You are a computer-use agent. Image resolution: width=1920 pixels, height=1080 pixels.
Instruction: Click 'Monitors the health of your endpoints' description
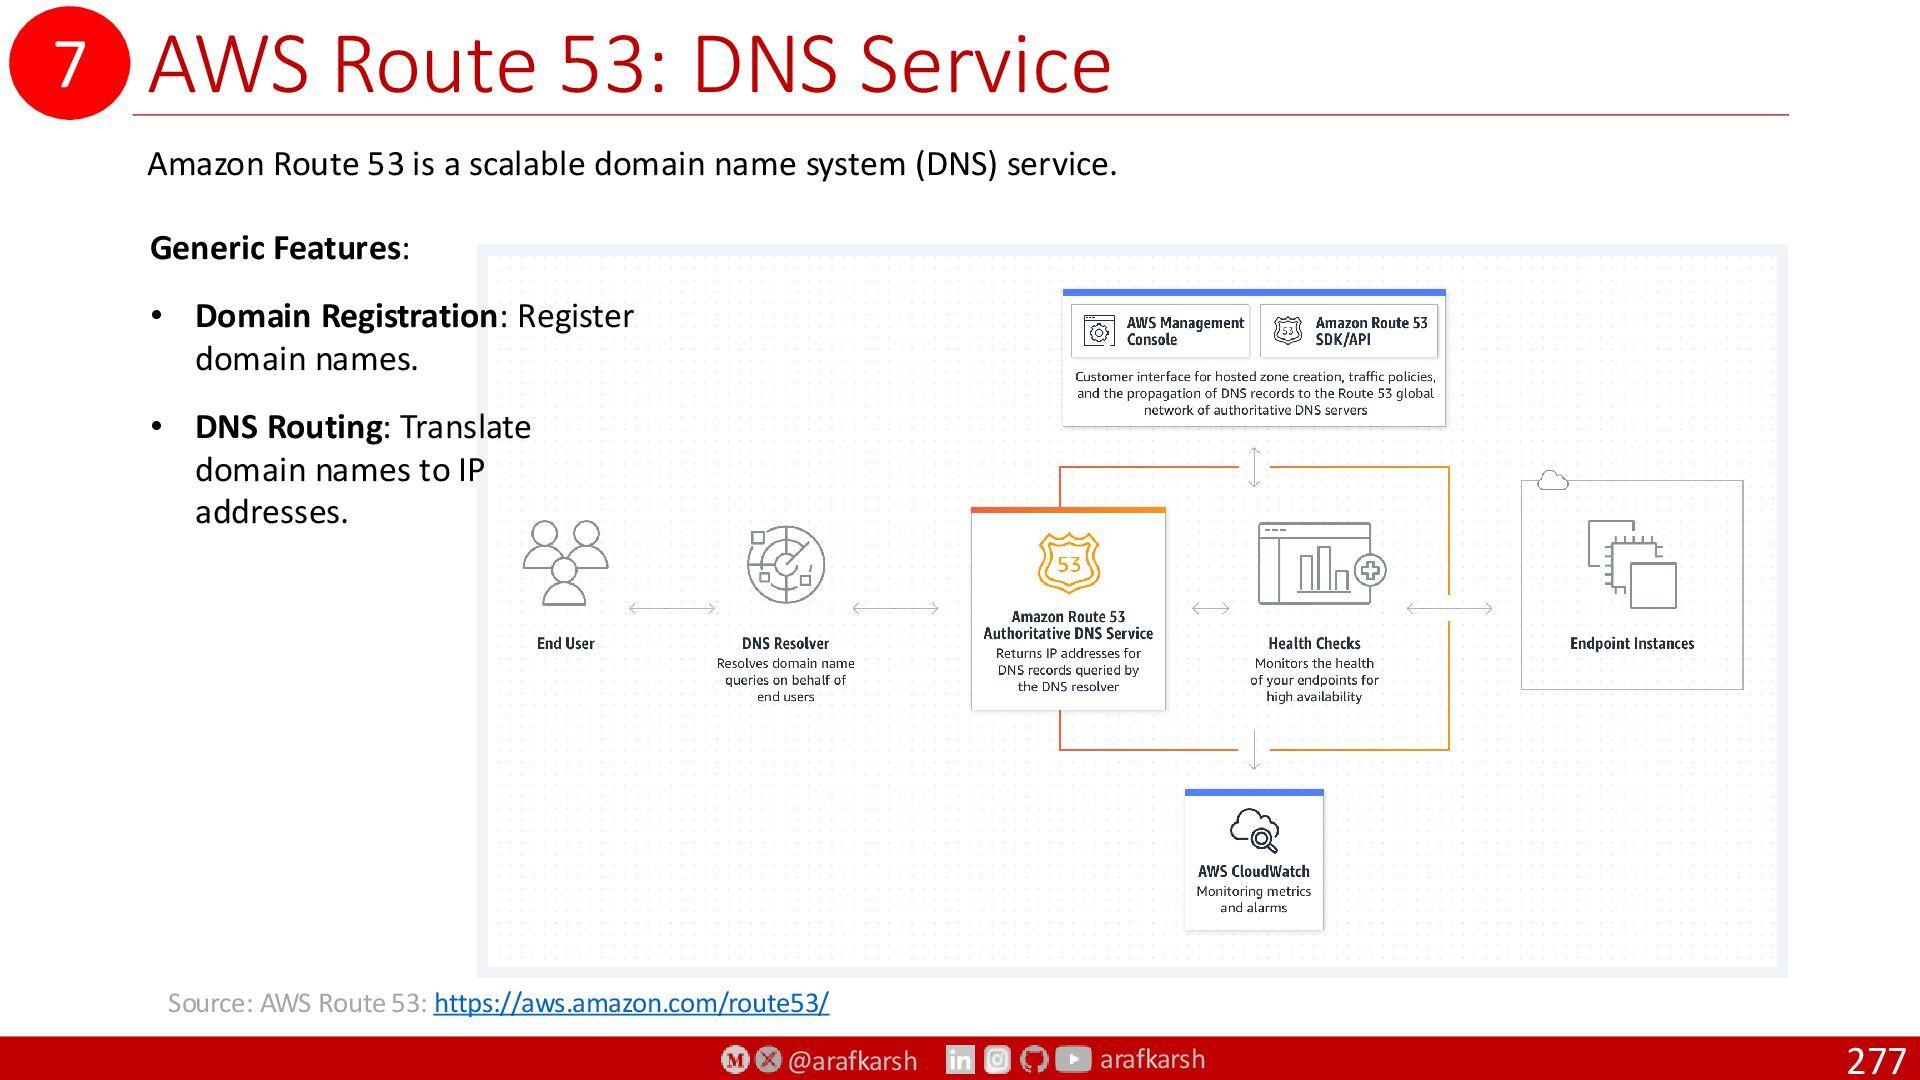[x=1314, y=680]
